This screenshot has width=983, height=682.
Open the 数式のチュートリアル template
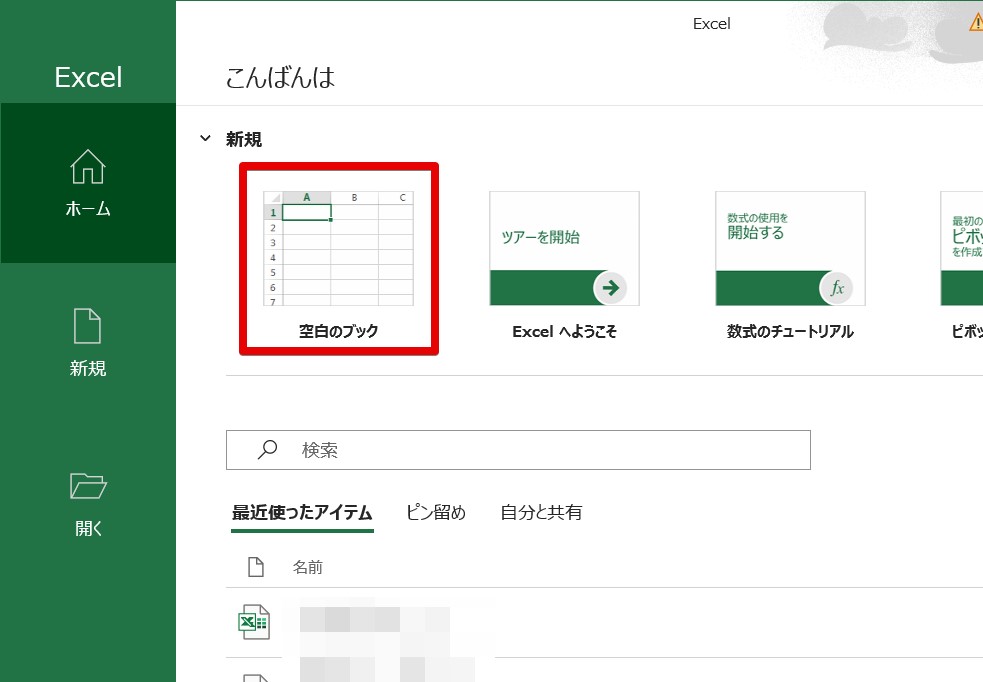(790, 265)
